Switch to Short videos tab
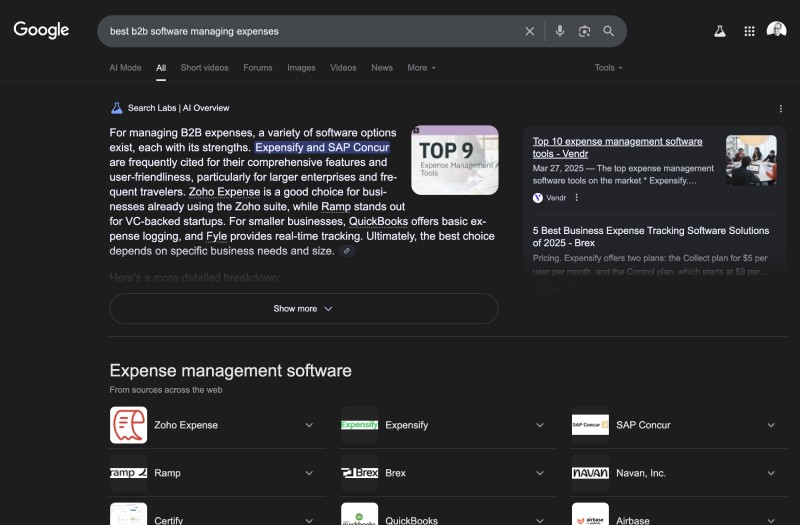The height and width of the screenshot is (525, 800). point(205,68)
